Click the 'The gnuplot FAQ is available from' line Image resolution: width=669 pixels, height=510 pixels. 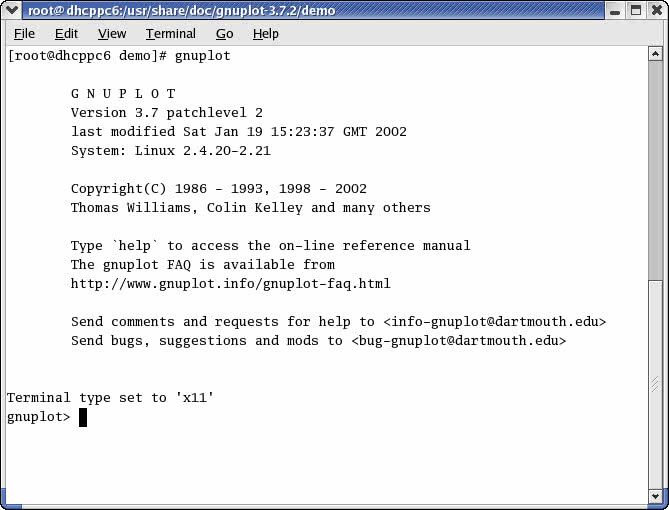click(203, 265)
